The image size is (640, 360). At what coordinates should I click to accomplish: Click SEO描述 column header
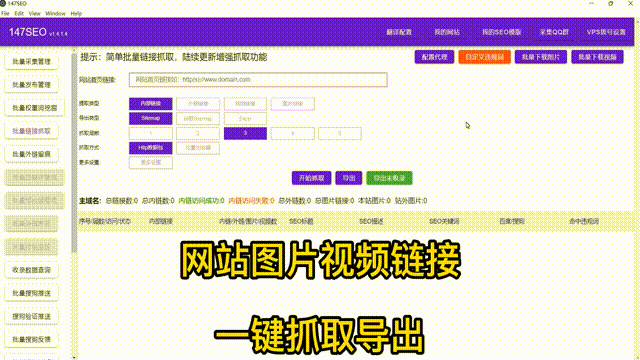point(371,221)
